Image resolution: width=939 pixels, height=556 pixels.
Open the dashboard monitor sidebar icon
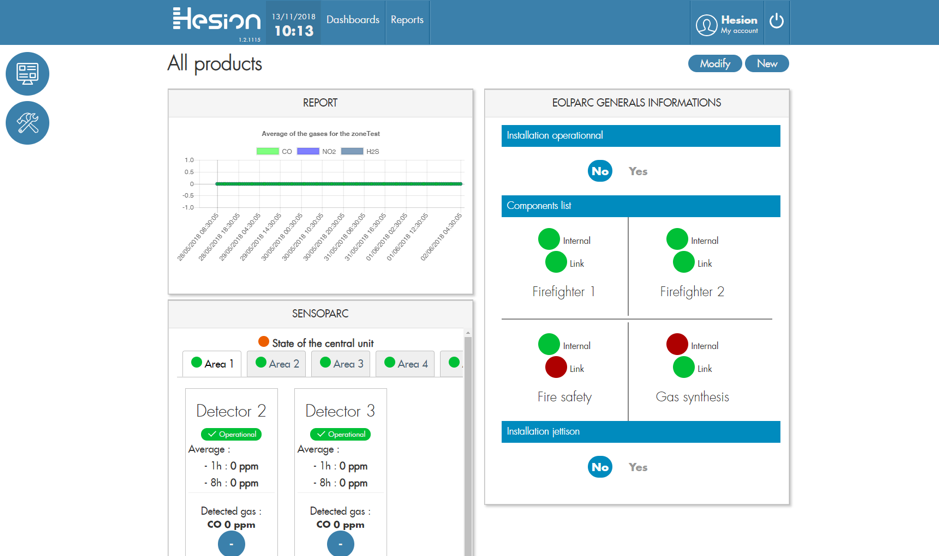click(x=28, y=74)
